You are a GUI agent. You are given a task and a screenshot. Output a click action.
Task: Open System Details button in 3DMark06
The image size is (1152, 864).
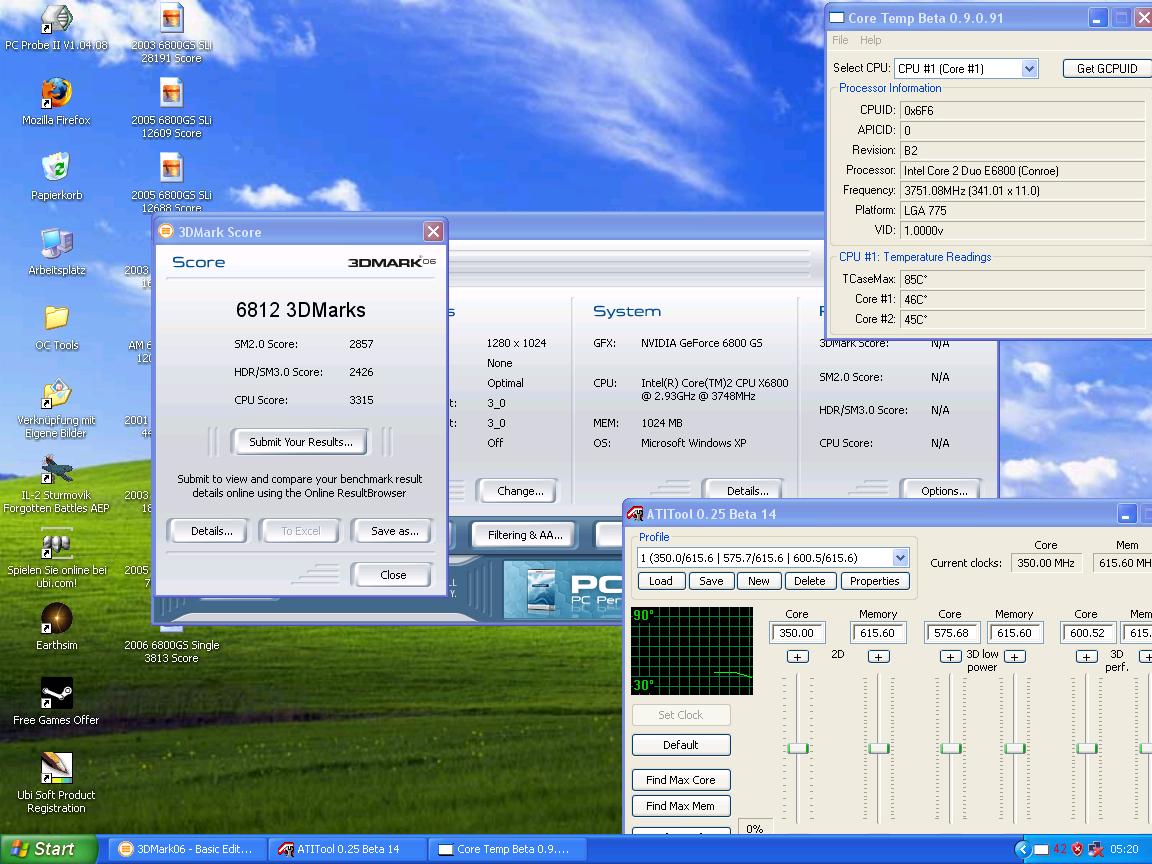747,491
